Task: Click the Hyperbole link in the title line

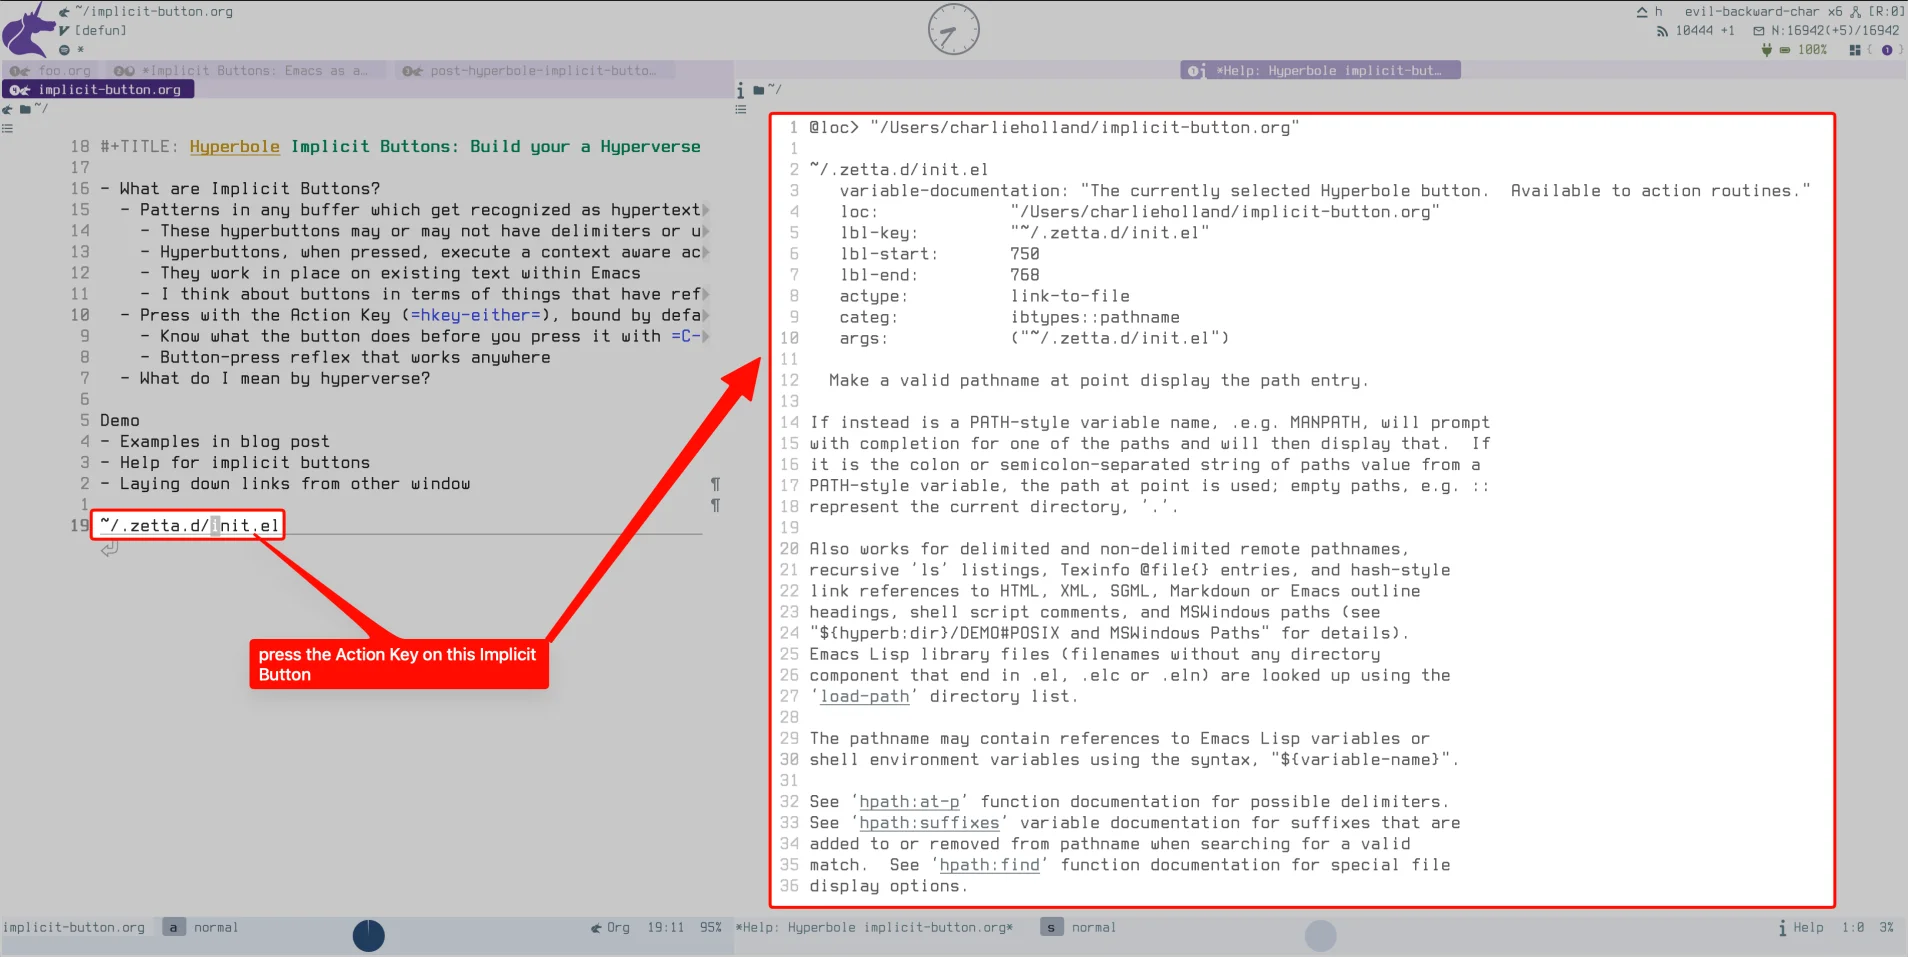Action: point(235,146)
